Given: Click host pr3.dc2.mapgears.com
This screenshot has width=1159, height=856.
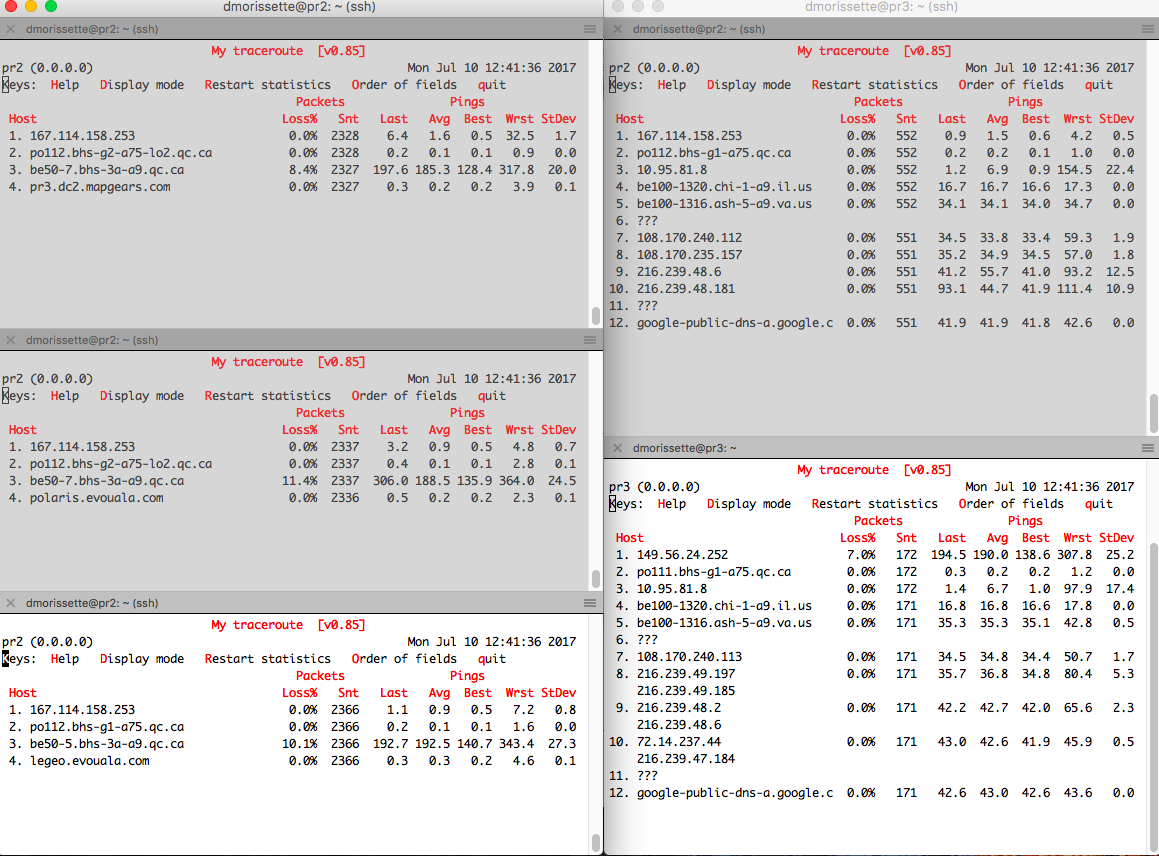Looking at the screenshot, I should pyautogui.click(x=100, y=187).
